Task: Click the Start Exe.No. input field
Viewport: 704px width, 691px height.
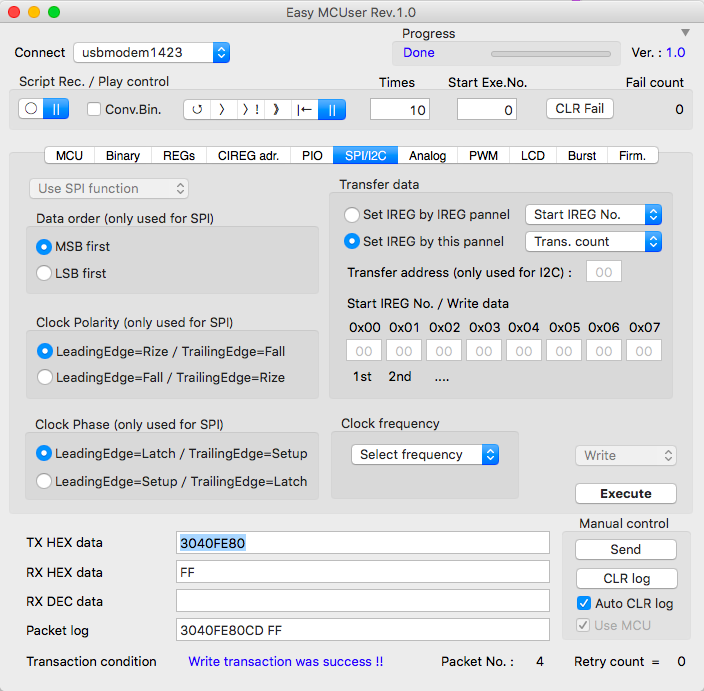Action: [487, 109]
